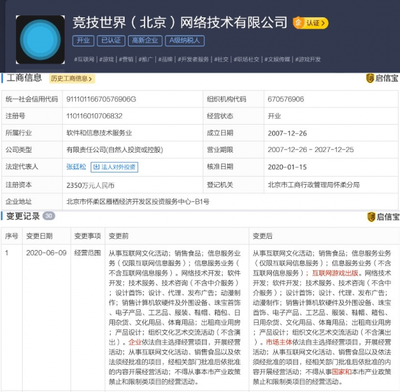The width and height of the screenshot is (400, 392).
Task: Click the 启信宝 logo beside 变更记录
Action: 383,217
